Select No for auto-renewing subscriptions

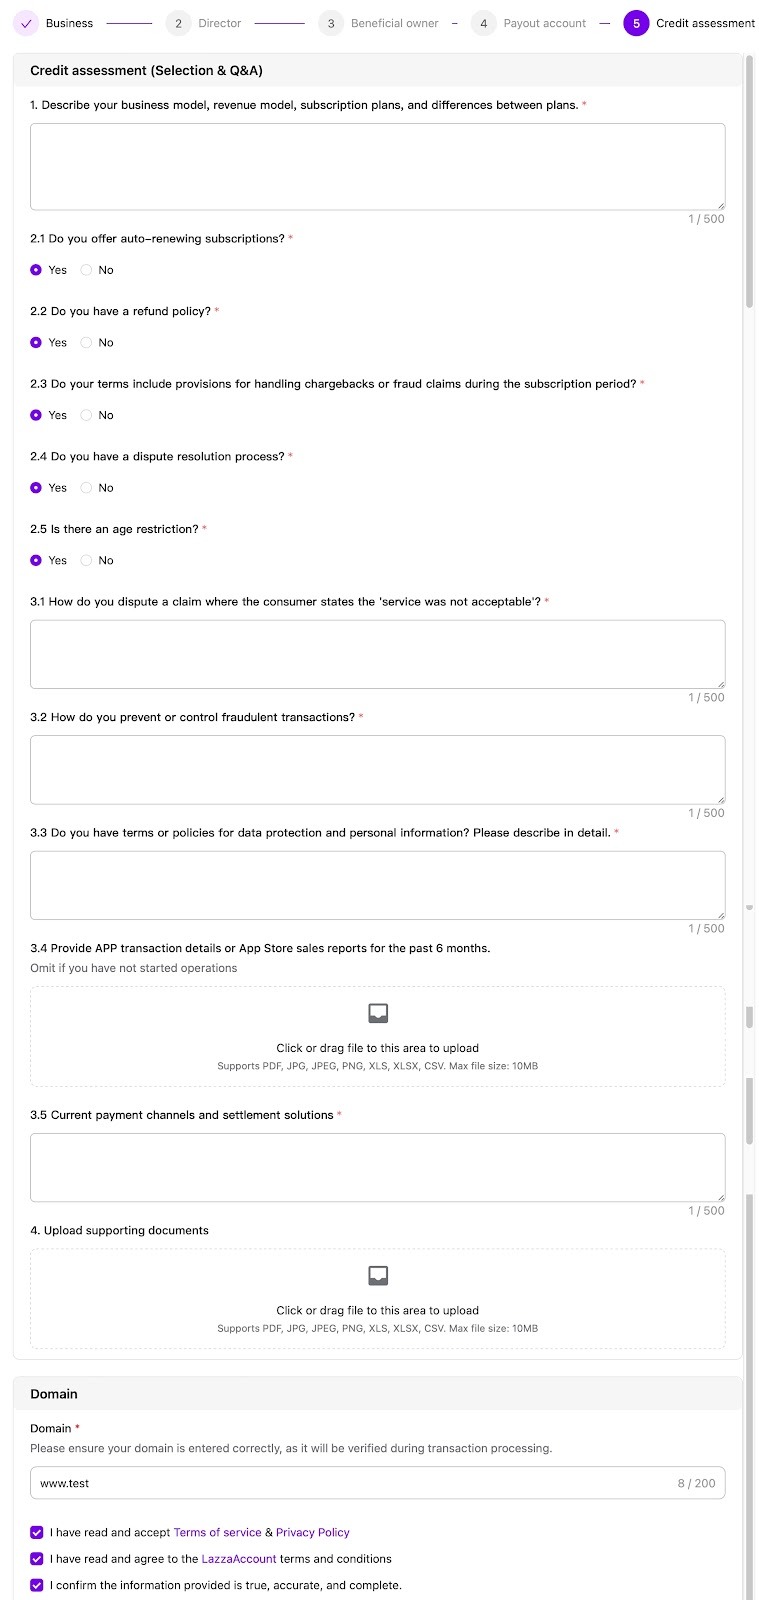tap(87, 270)
